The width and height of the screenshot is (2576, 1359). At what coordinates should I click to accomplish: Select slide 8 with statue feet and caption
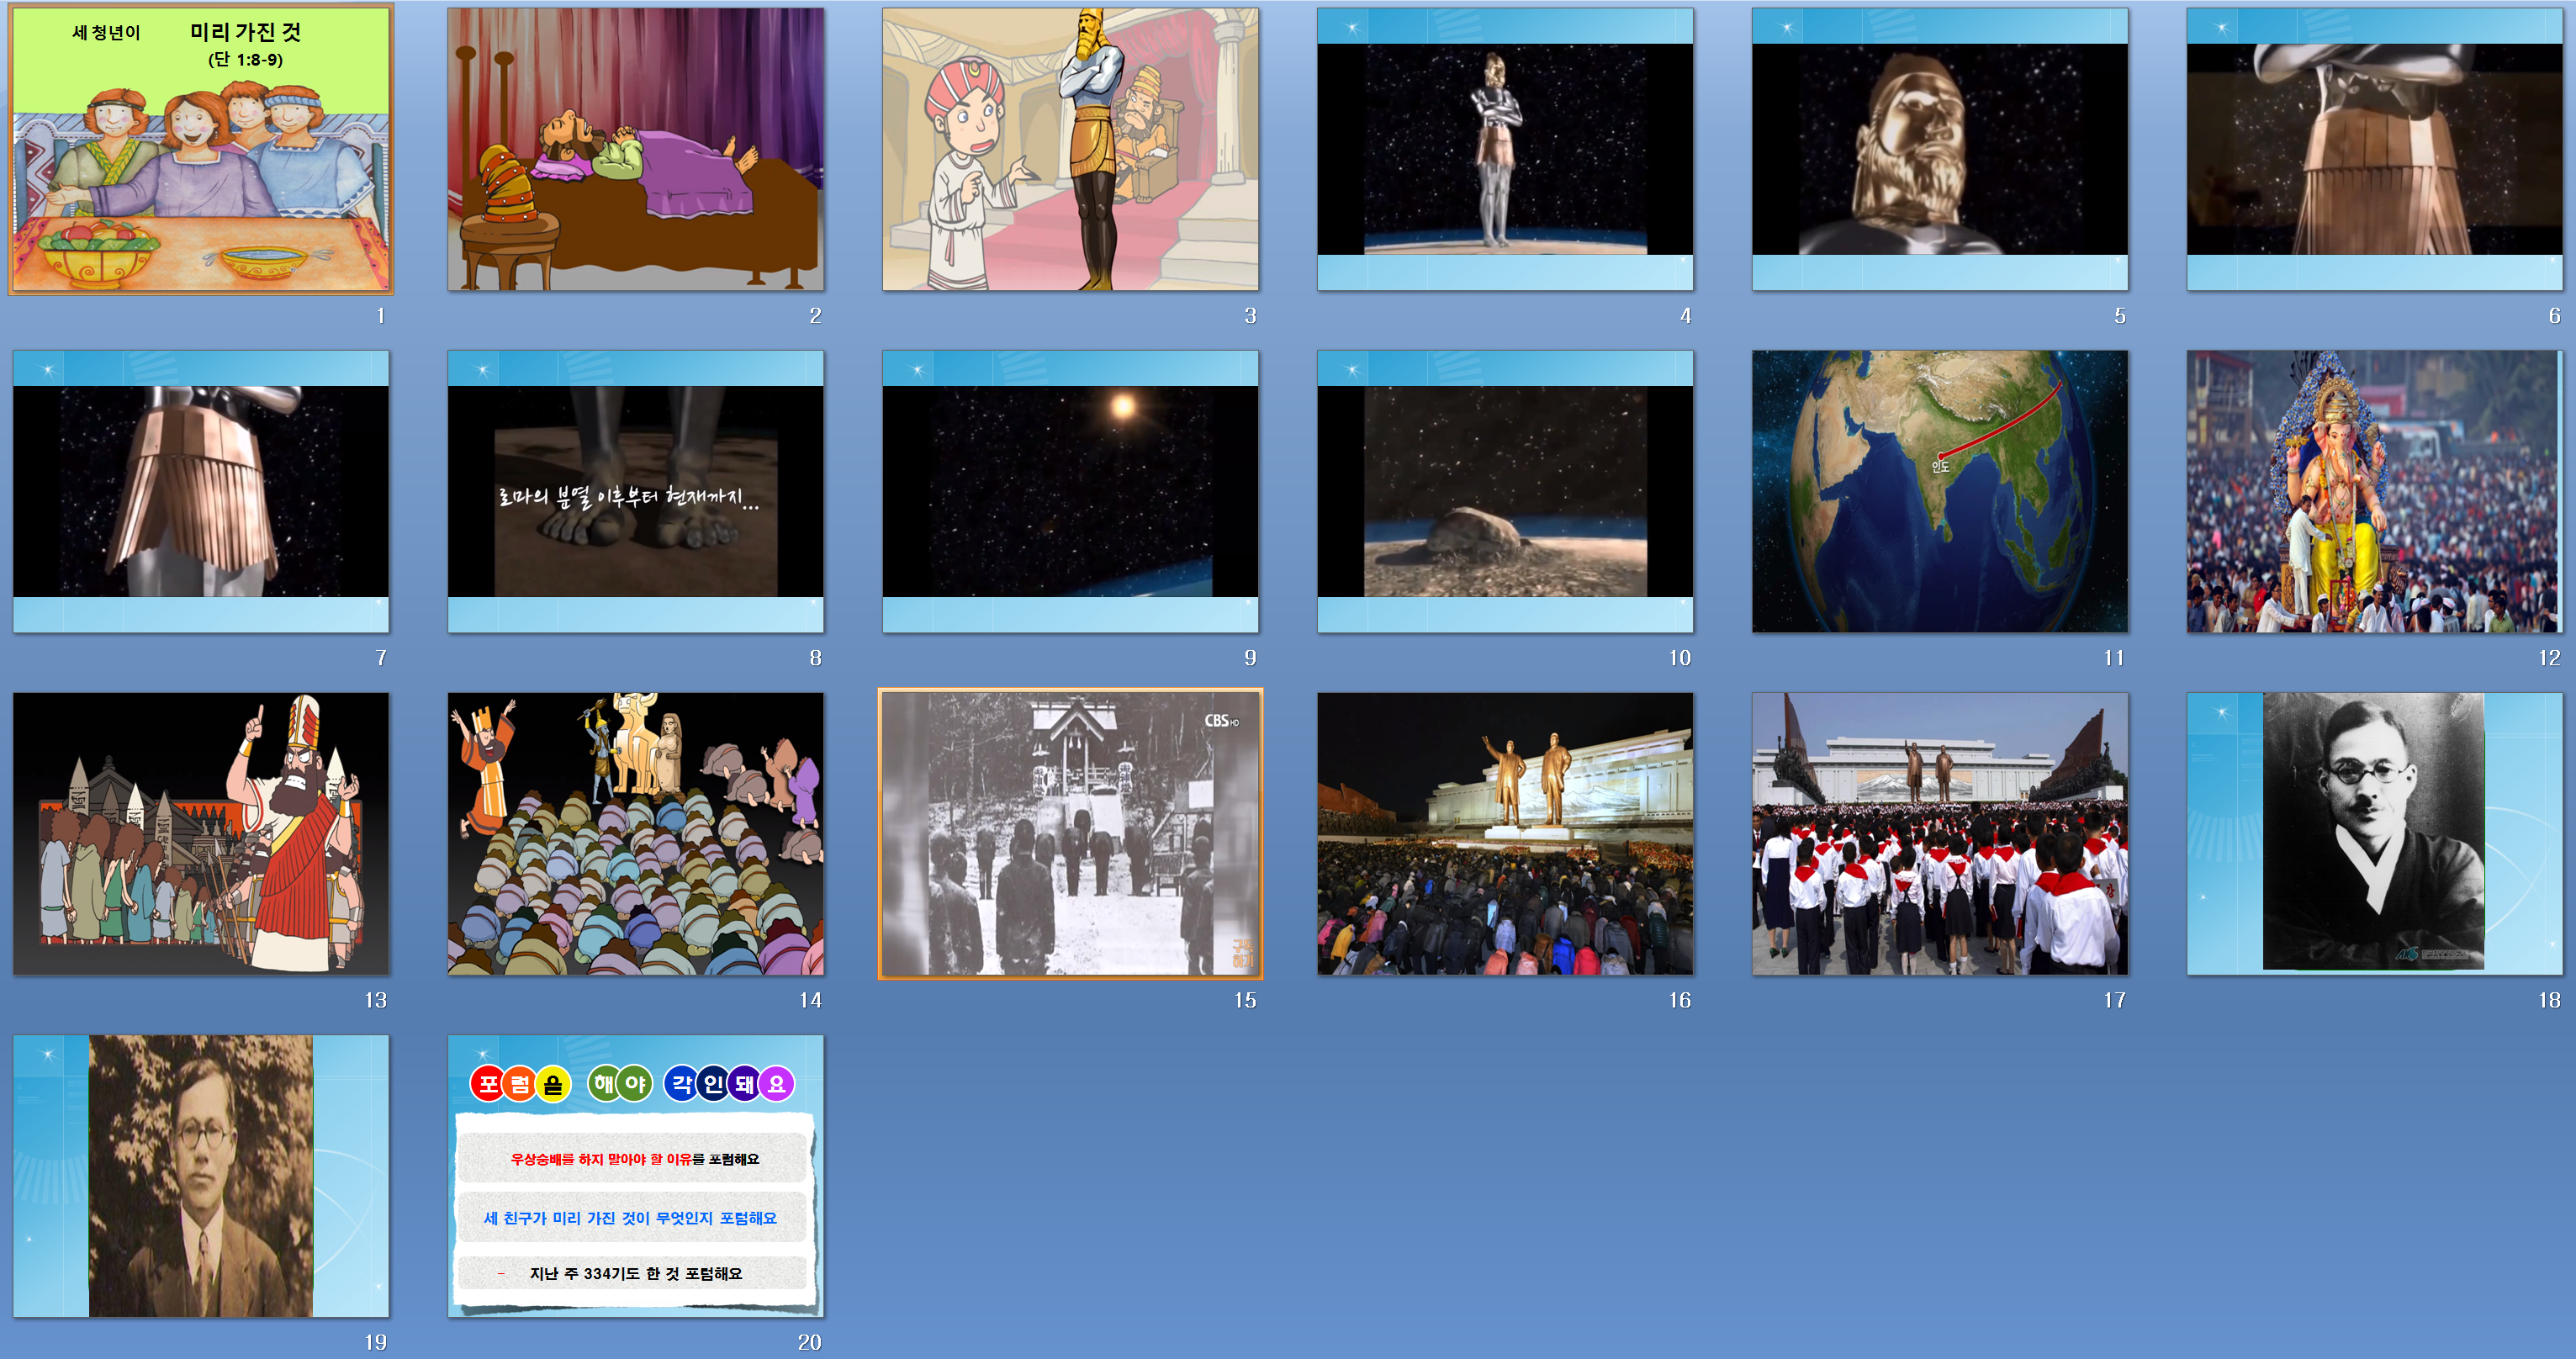(x=635, y=491)
